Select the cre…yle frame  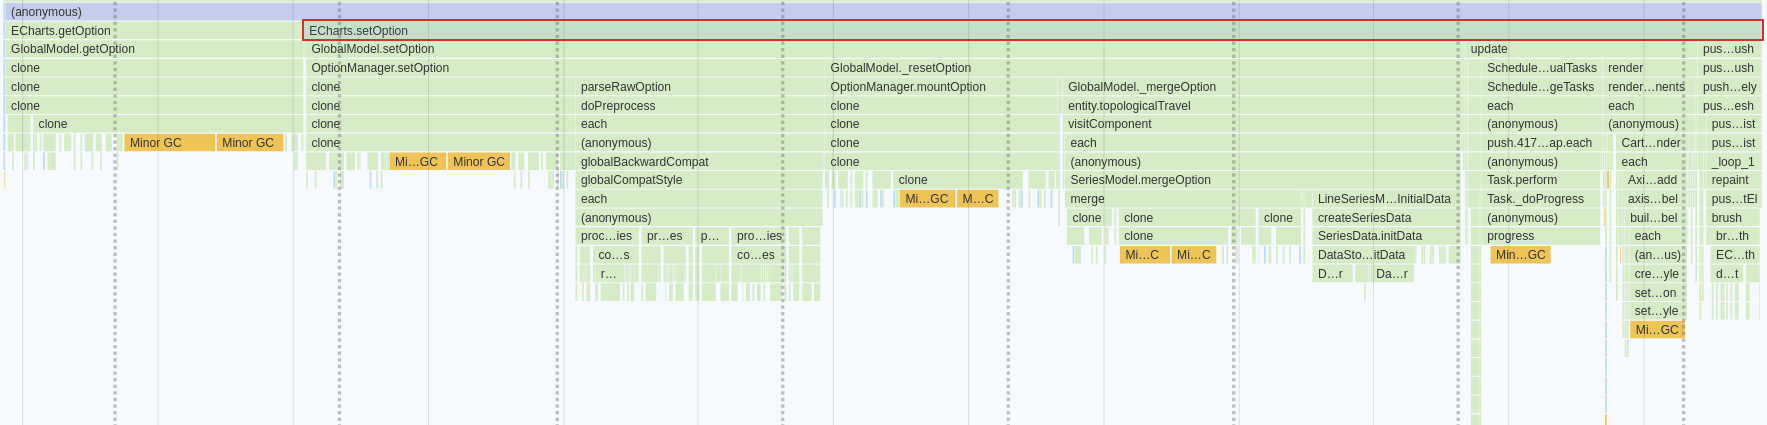pos(1656,274)
